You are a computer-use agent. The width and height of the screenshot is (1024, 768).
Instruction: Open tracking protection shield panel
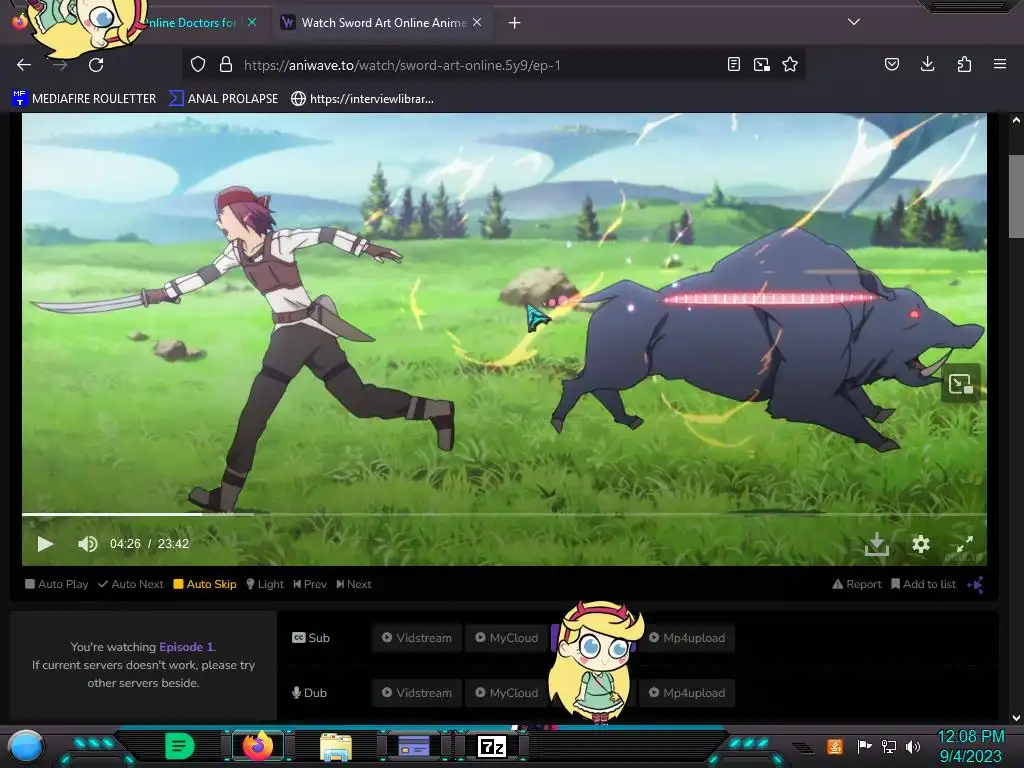[x=198, y=65]
